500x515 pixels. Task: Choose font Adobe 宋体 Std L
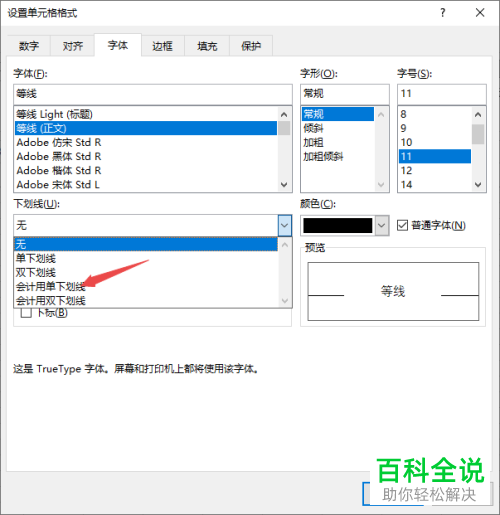pos(146,184)
